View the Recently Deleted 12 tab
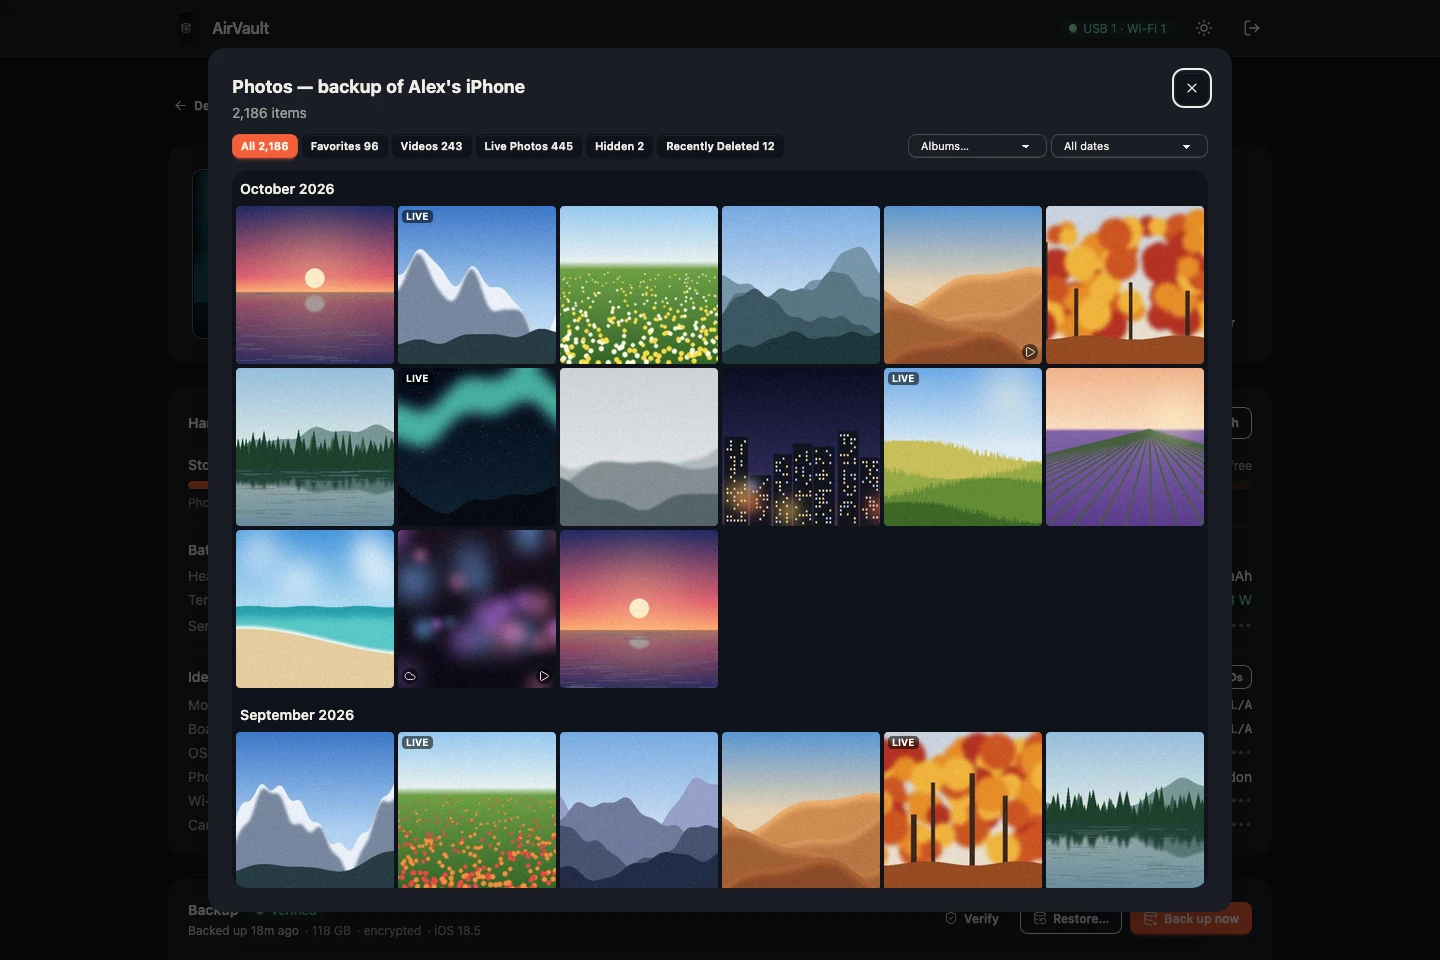1440x960 pixels. pos(720,146)
